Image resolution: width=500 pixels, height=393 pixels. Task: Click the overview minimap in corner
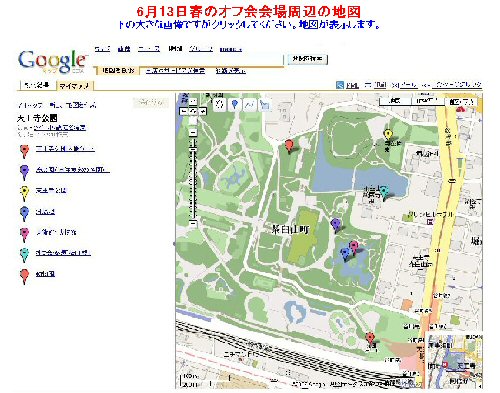454,360
